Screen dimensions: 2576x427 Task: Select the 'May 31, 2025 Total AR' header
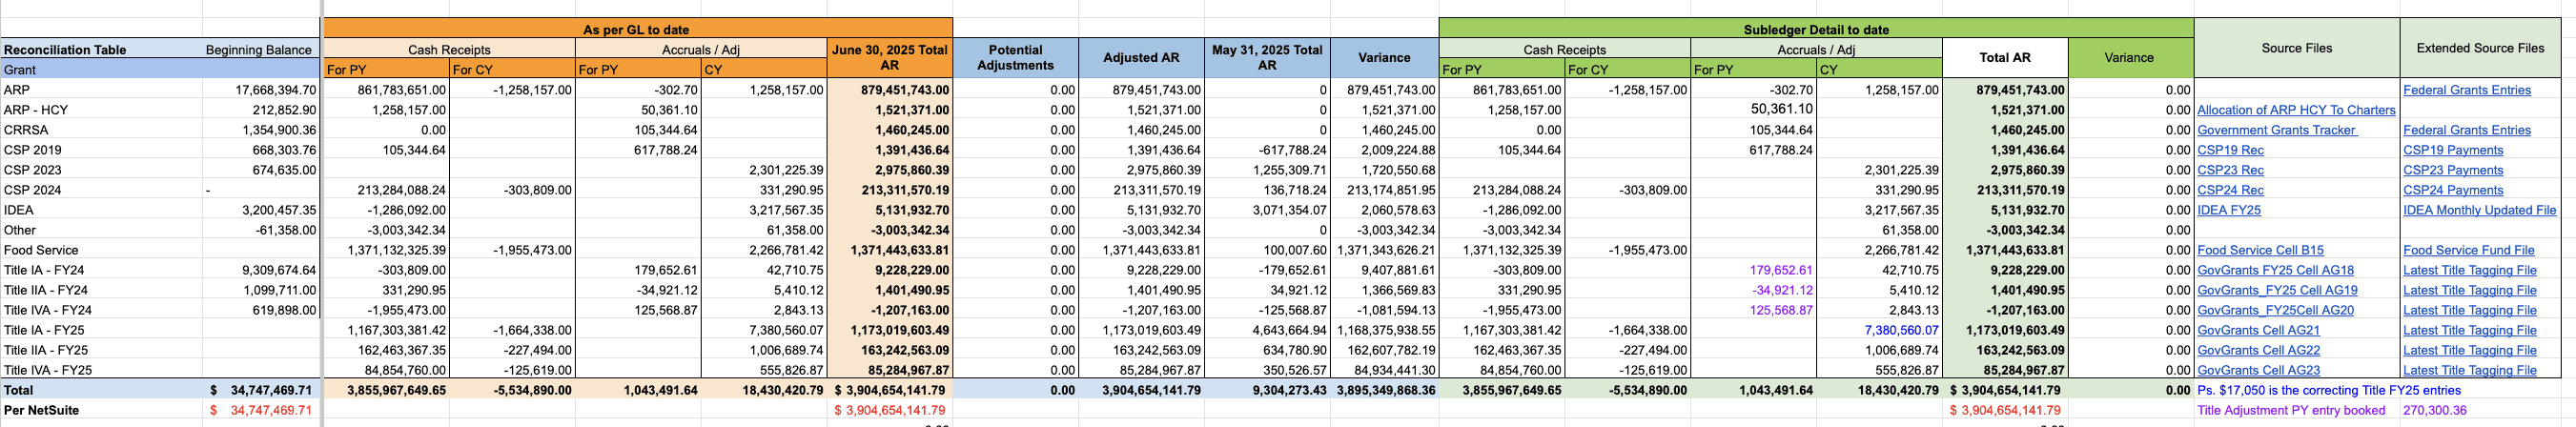click(x=1267, y=57)
